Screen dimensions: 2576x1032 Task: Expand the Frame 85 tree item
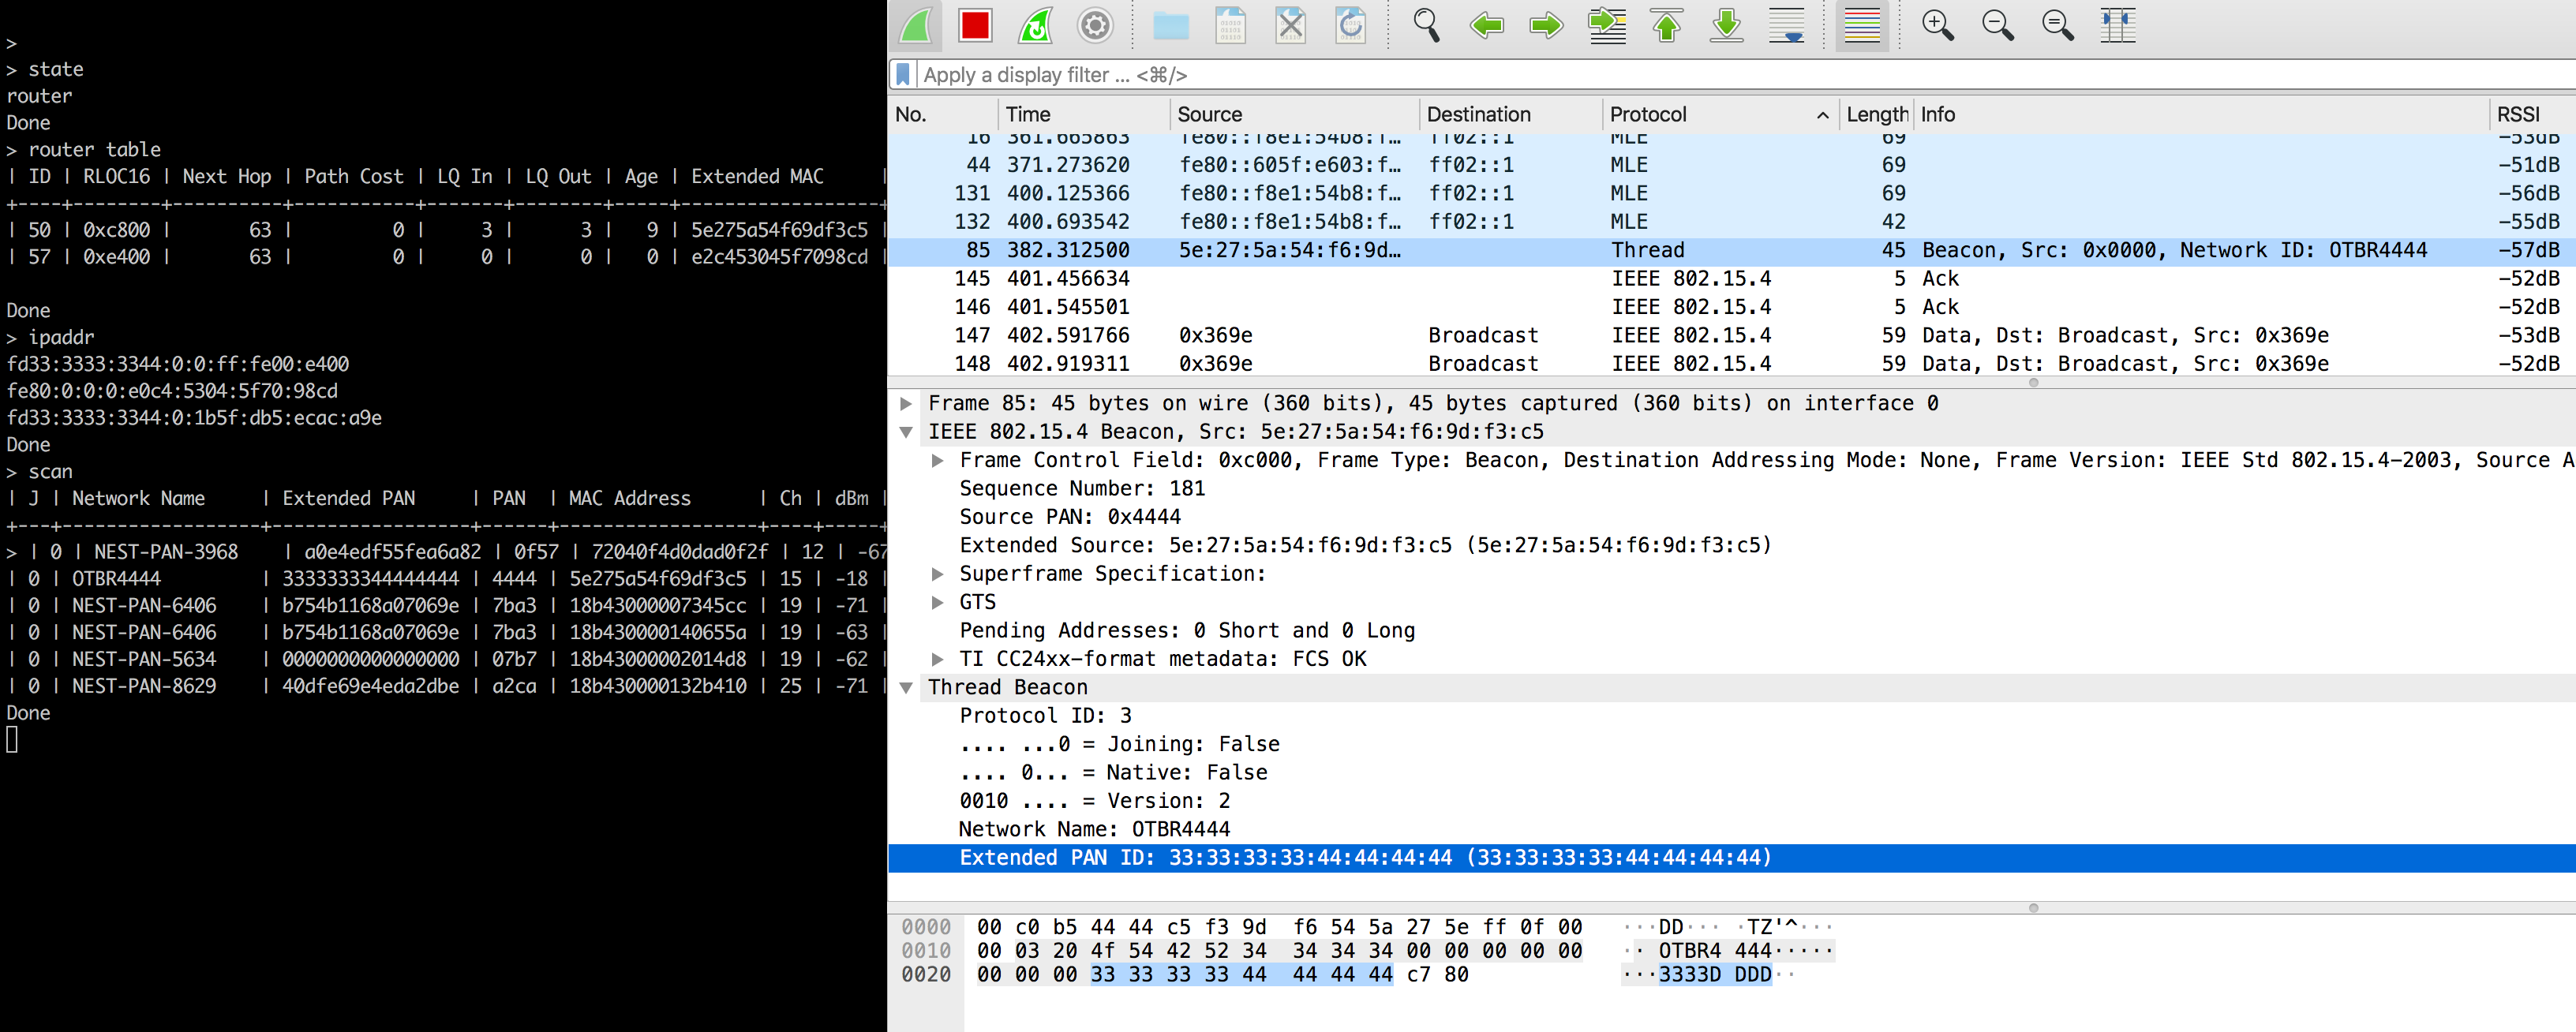click(x=906, y=404)
